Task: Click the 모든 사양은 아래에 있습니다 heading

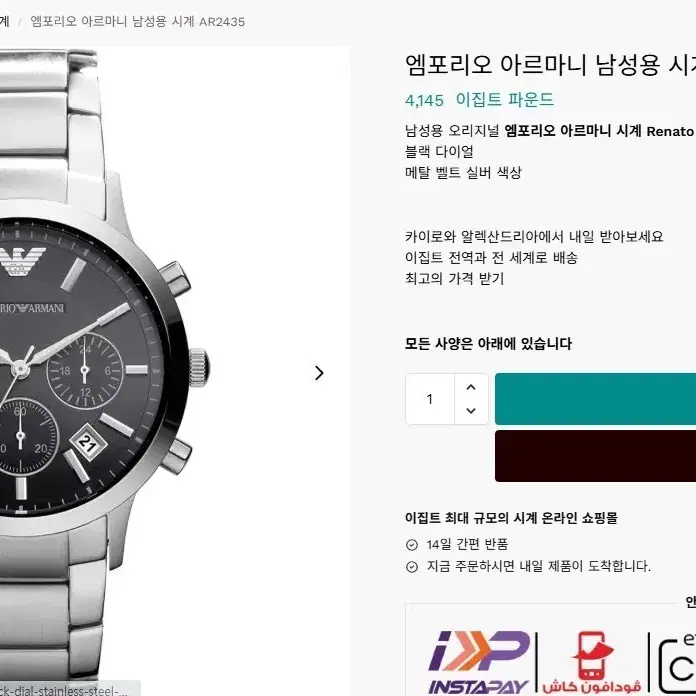Action: 488,344
